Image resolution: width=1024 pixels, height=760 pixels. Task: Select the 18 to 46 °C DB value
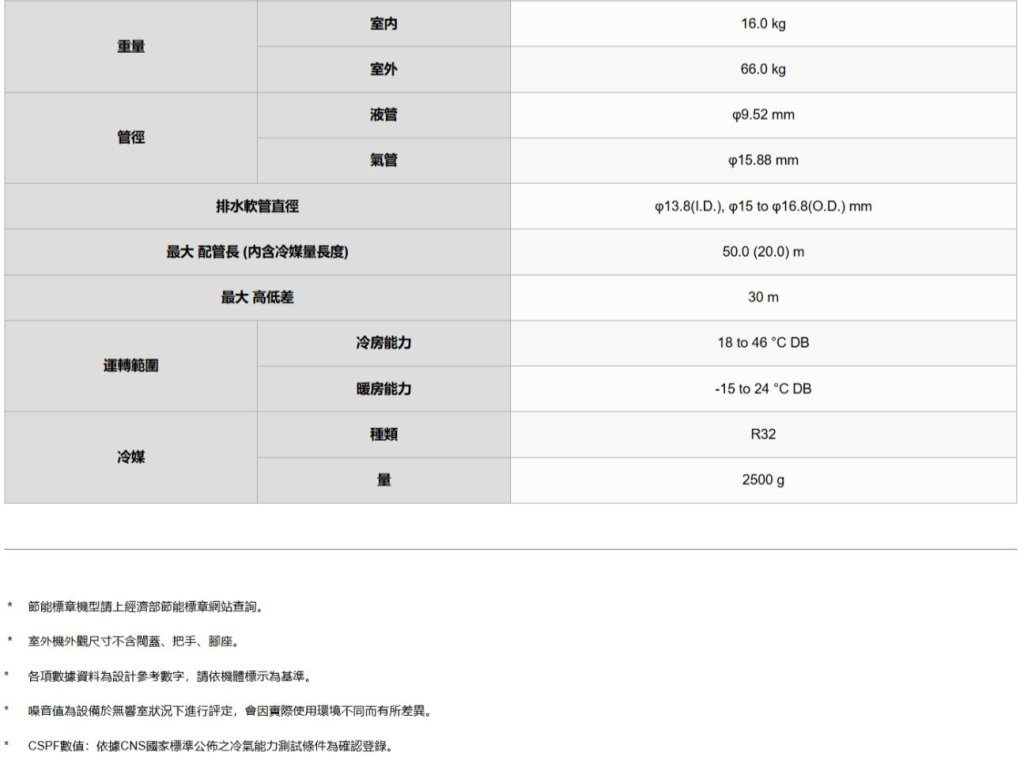coord(763,343)
